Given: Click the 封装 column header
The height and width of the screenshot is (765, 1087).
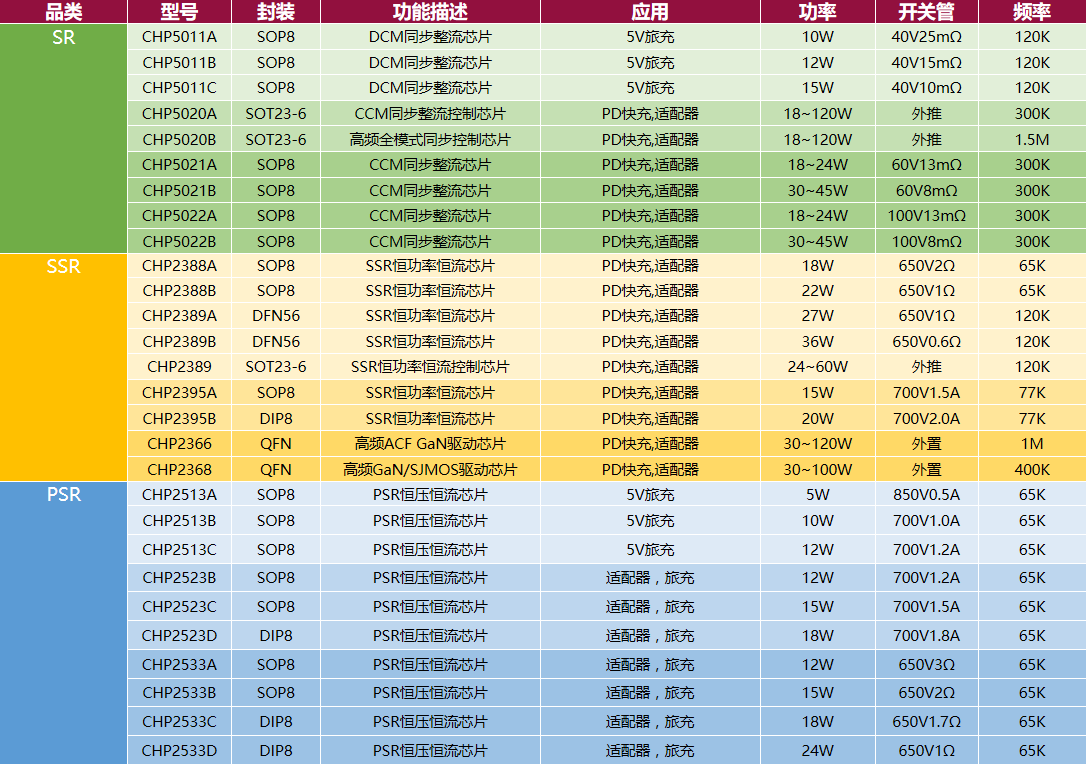Looking at the screenshot, I should pyautogui.click(x=276, y=12).
